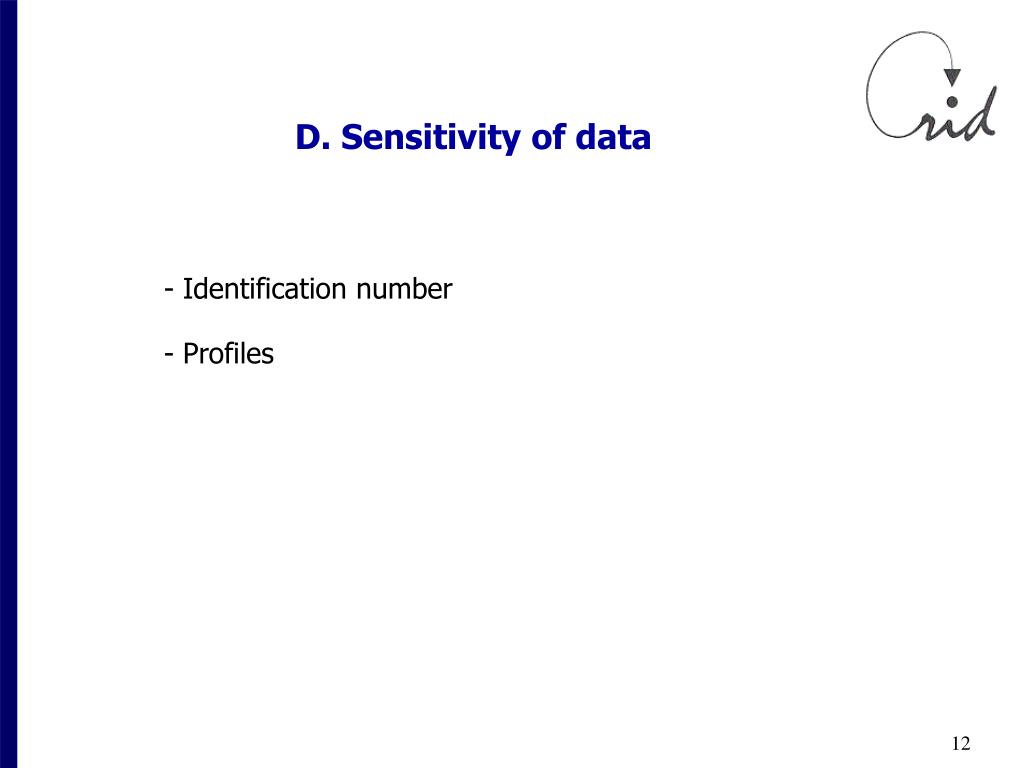This screenshot has height=768, width=1024.
Task: Select the arrowhead in the Crid logo
Action: 953,77
